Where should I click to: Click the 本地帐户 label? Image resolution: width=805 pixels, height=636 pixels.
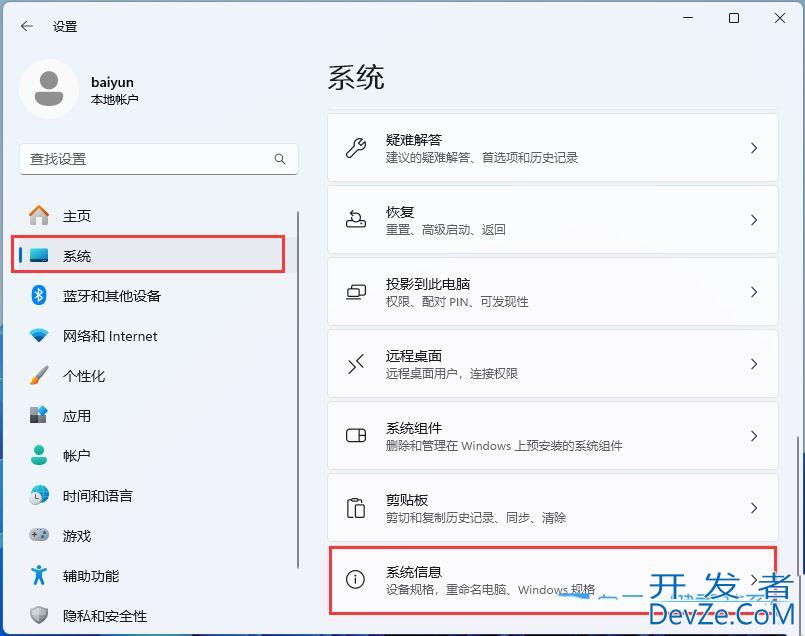coord(114,99)
